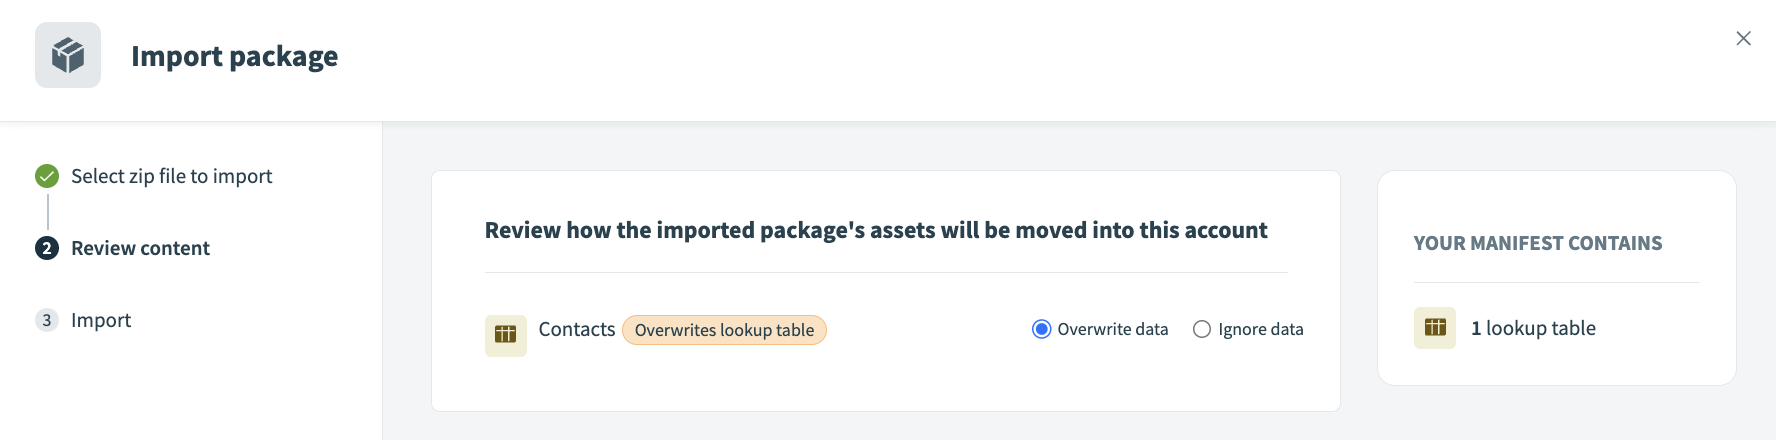Go to Select zip file to import step
The width and height of the screenshot is (1776, 440).
point(171,176)
